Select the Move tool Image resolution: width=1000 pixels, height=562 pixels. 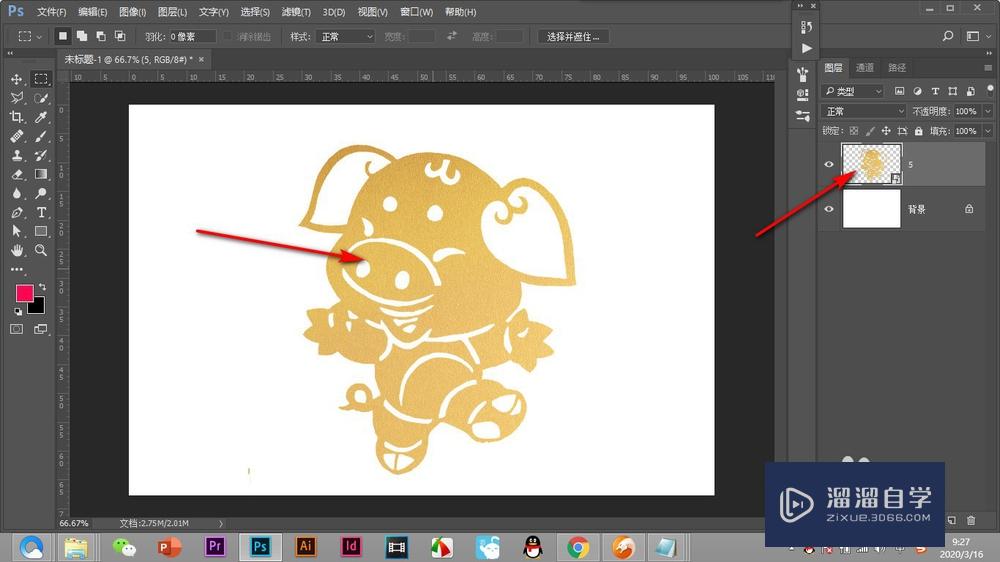click(x=17, y=79)
